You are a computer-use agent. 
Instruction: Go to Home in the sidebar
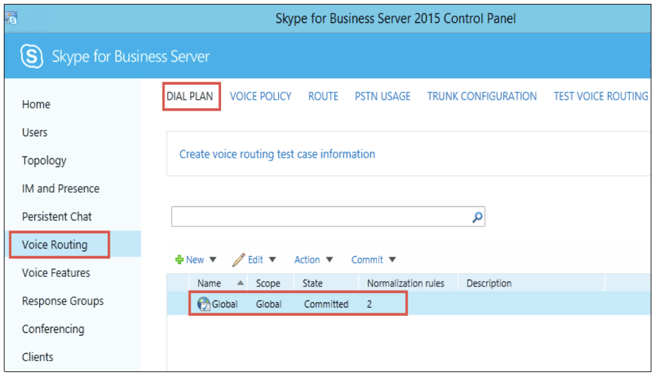coord(36,104)
